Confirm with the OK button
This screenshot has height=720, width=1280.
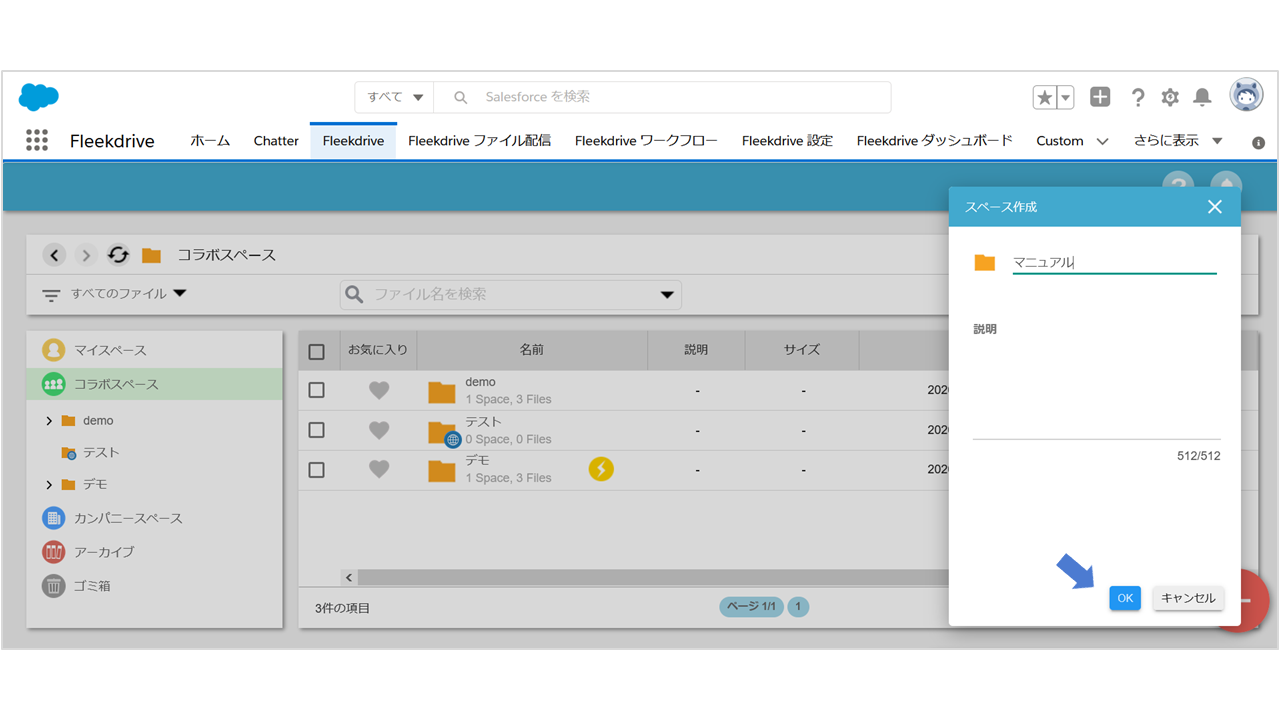pyautogui.click(x=1125, y=598)
